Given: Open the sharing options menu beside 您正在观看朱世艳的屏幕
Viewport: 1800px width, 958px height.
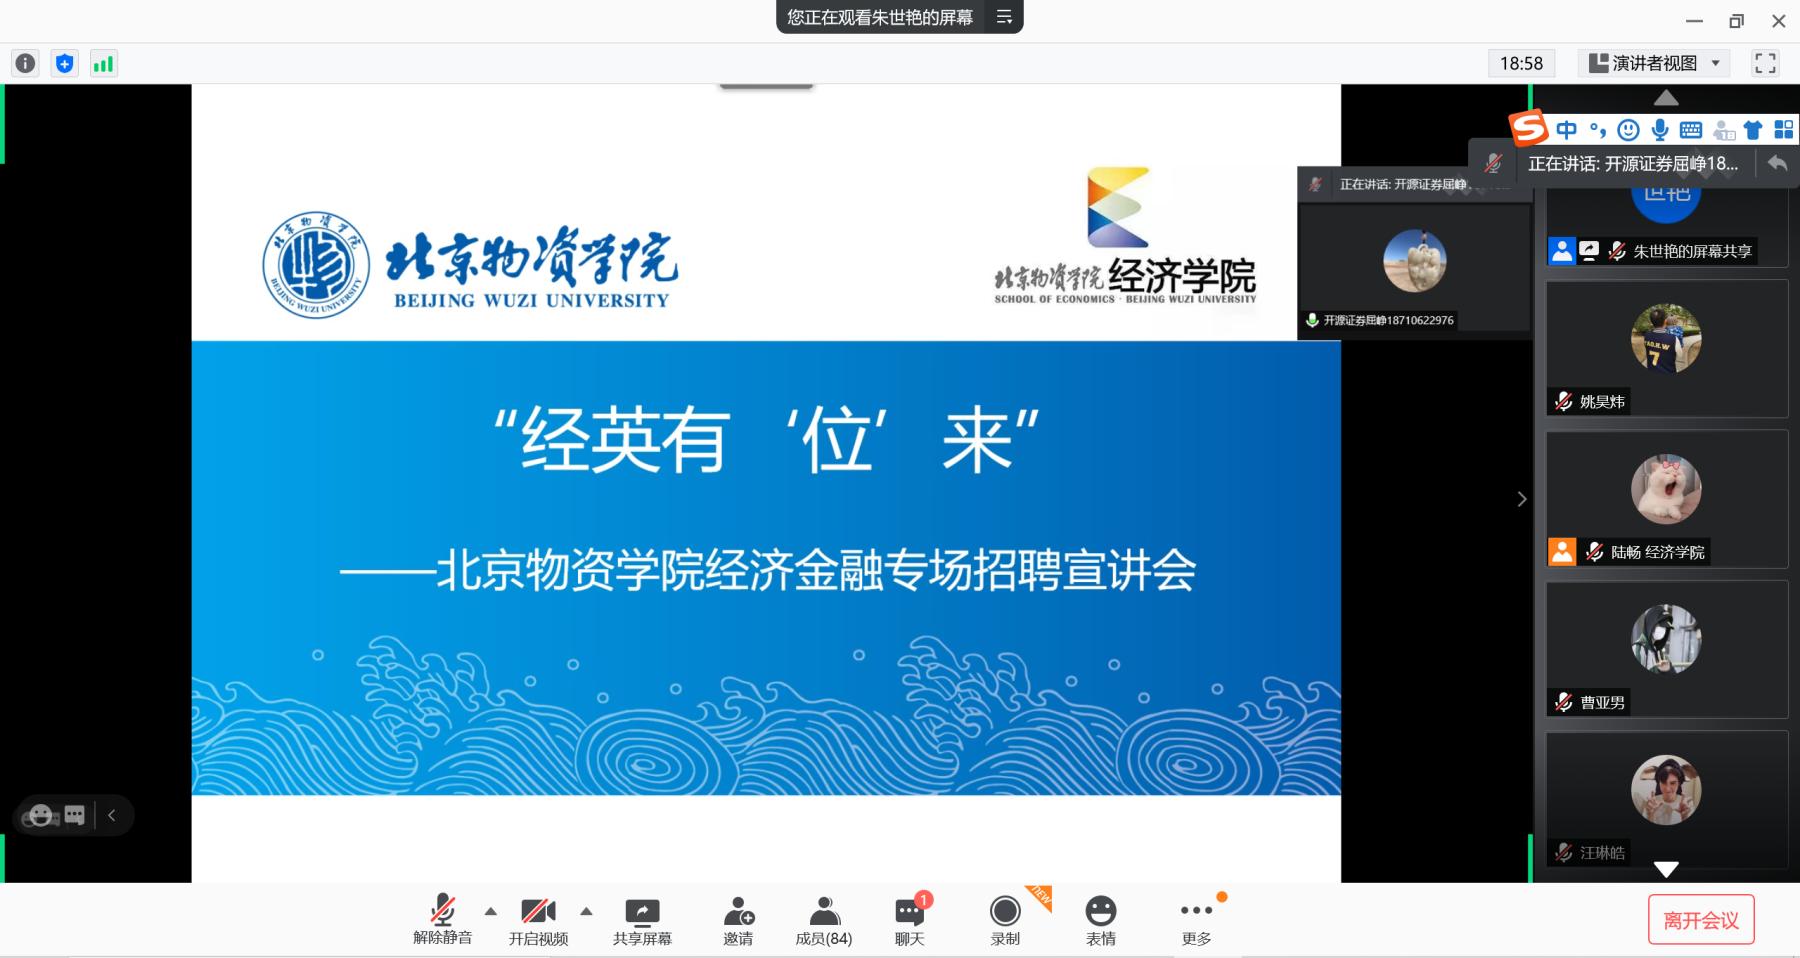Looking at the screenshot, I should click(x=1004, y=17).
